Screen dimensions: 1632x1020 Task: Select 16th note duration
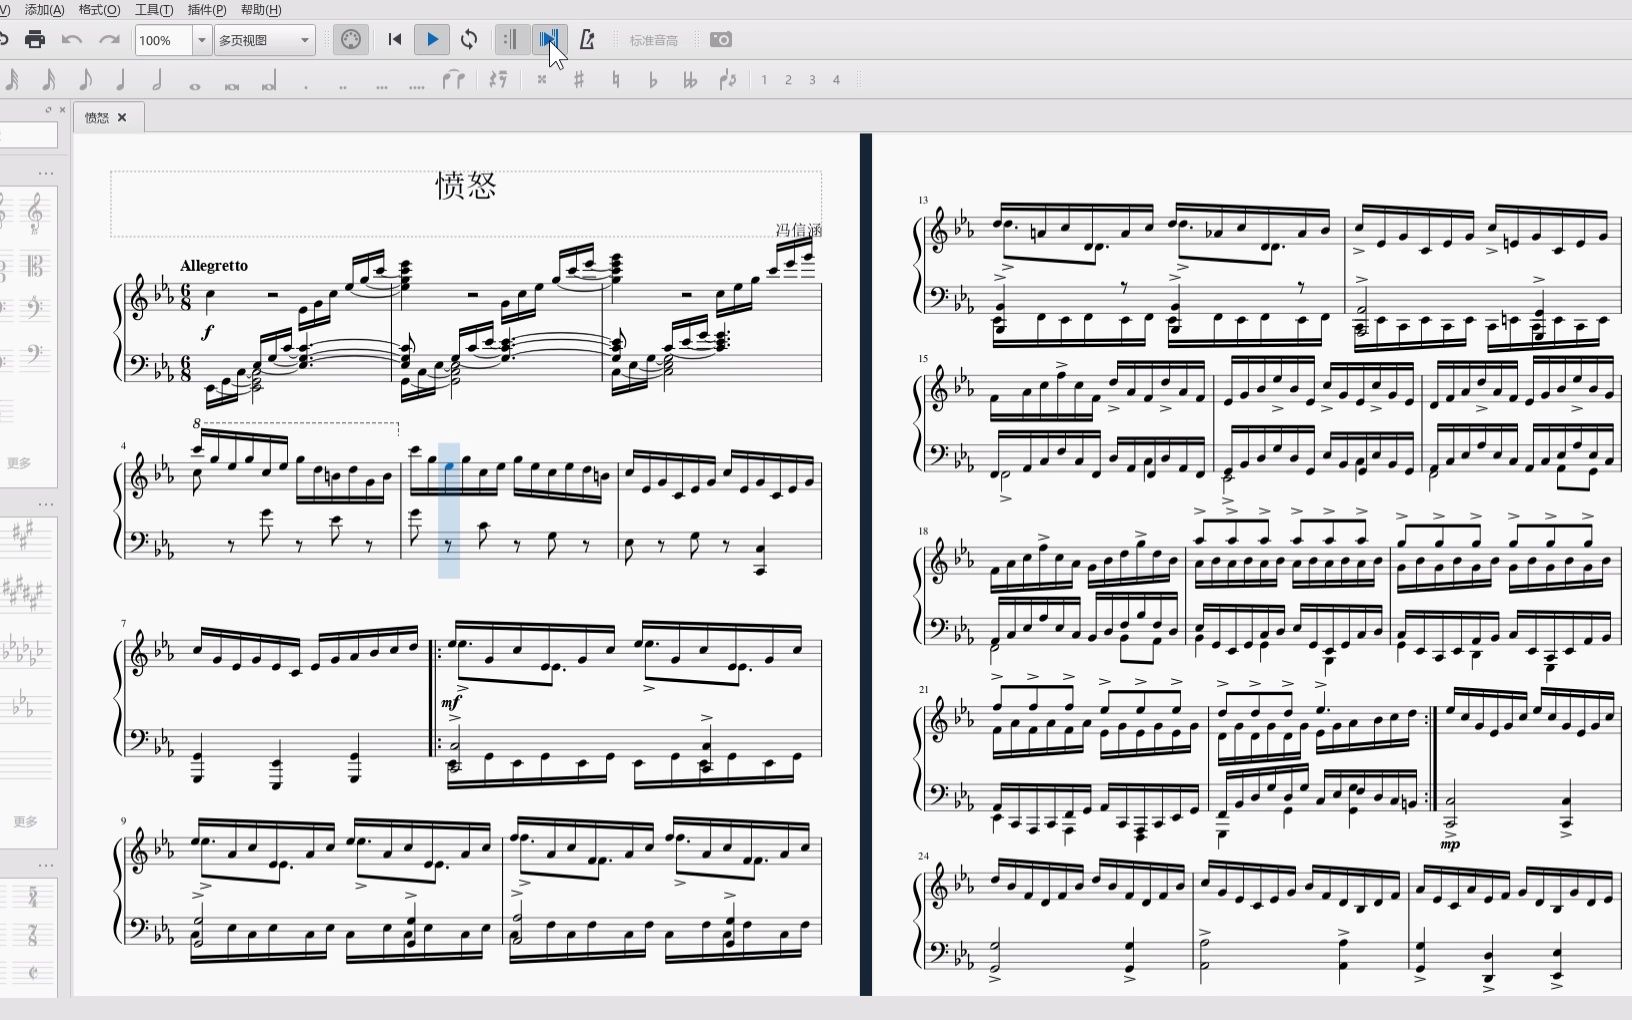[x=48, y=80]
